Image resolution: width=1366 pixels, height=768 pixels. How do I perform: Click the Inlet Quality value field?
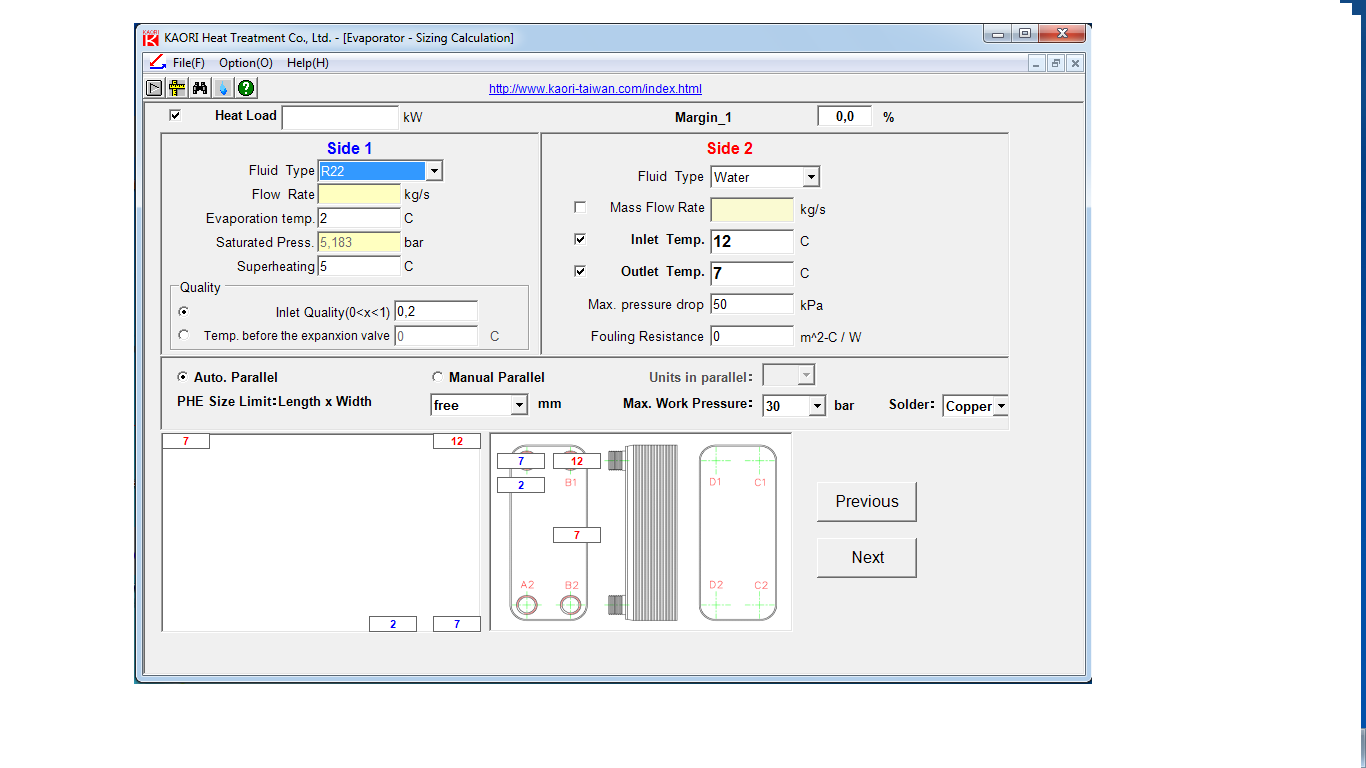coord(436,311)
